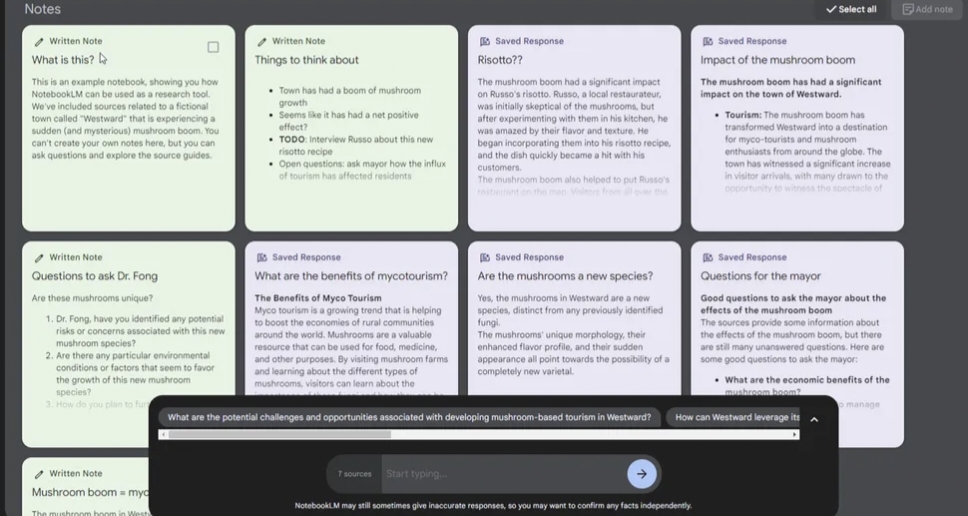Image resolution: width=968 pixels, height=516 pixels.
Task: Select "How can Westward leverage its" suggestion
Action: coord(737,418)
